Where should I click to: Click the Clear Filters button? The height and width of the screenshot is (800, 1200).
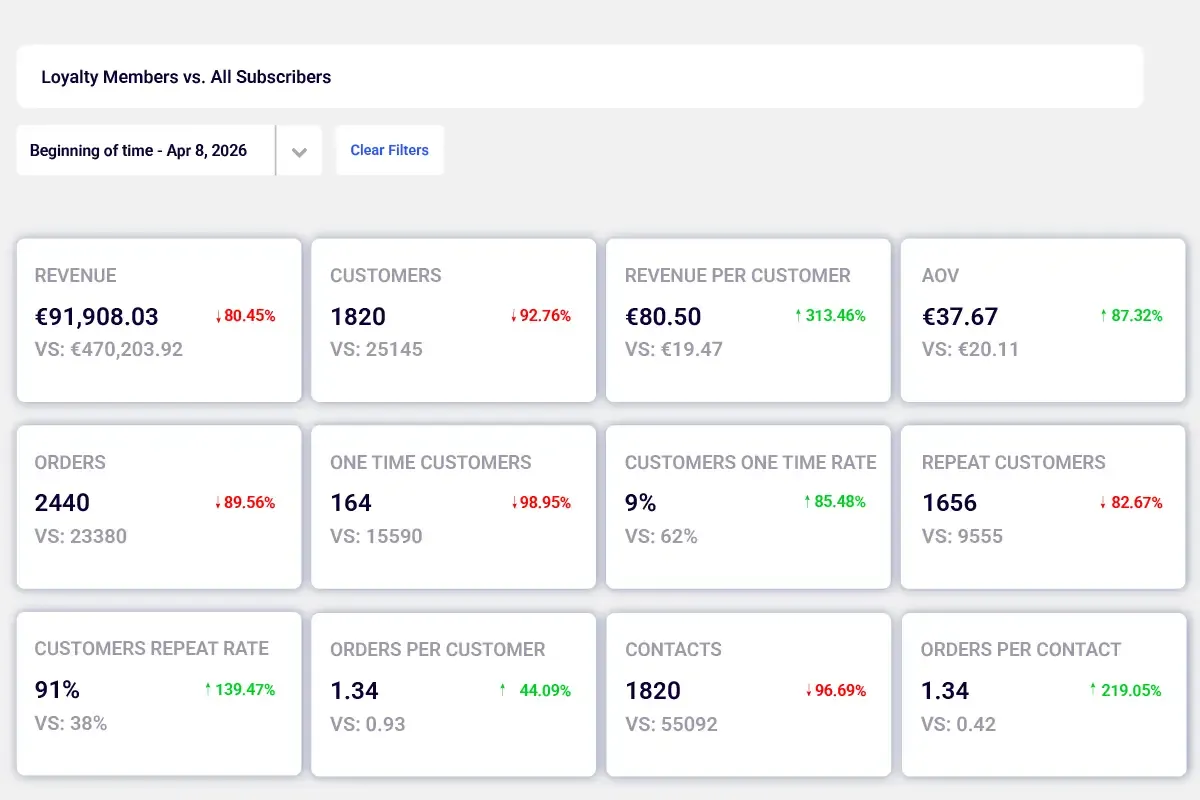pyautogui.click(x=389, y=150)
